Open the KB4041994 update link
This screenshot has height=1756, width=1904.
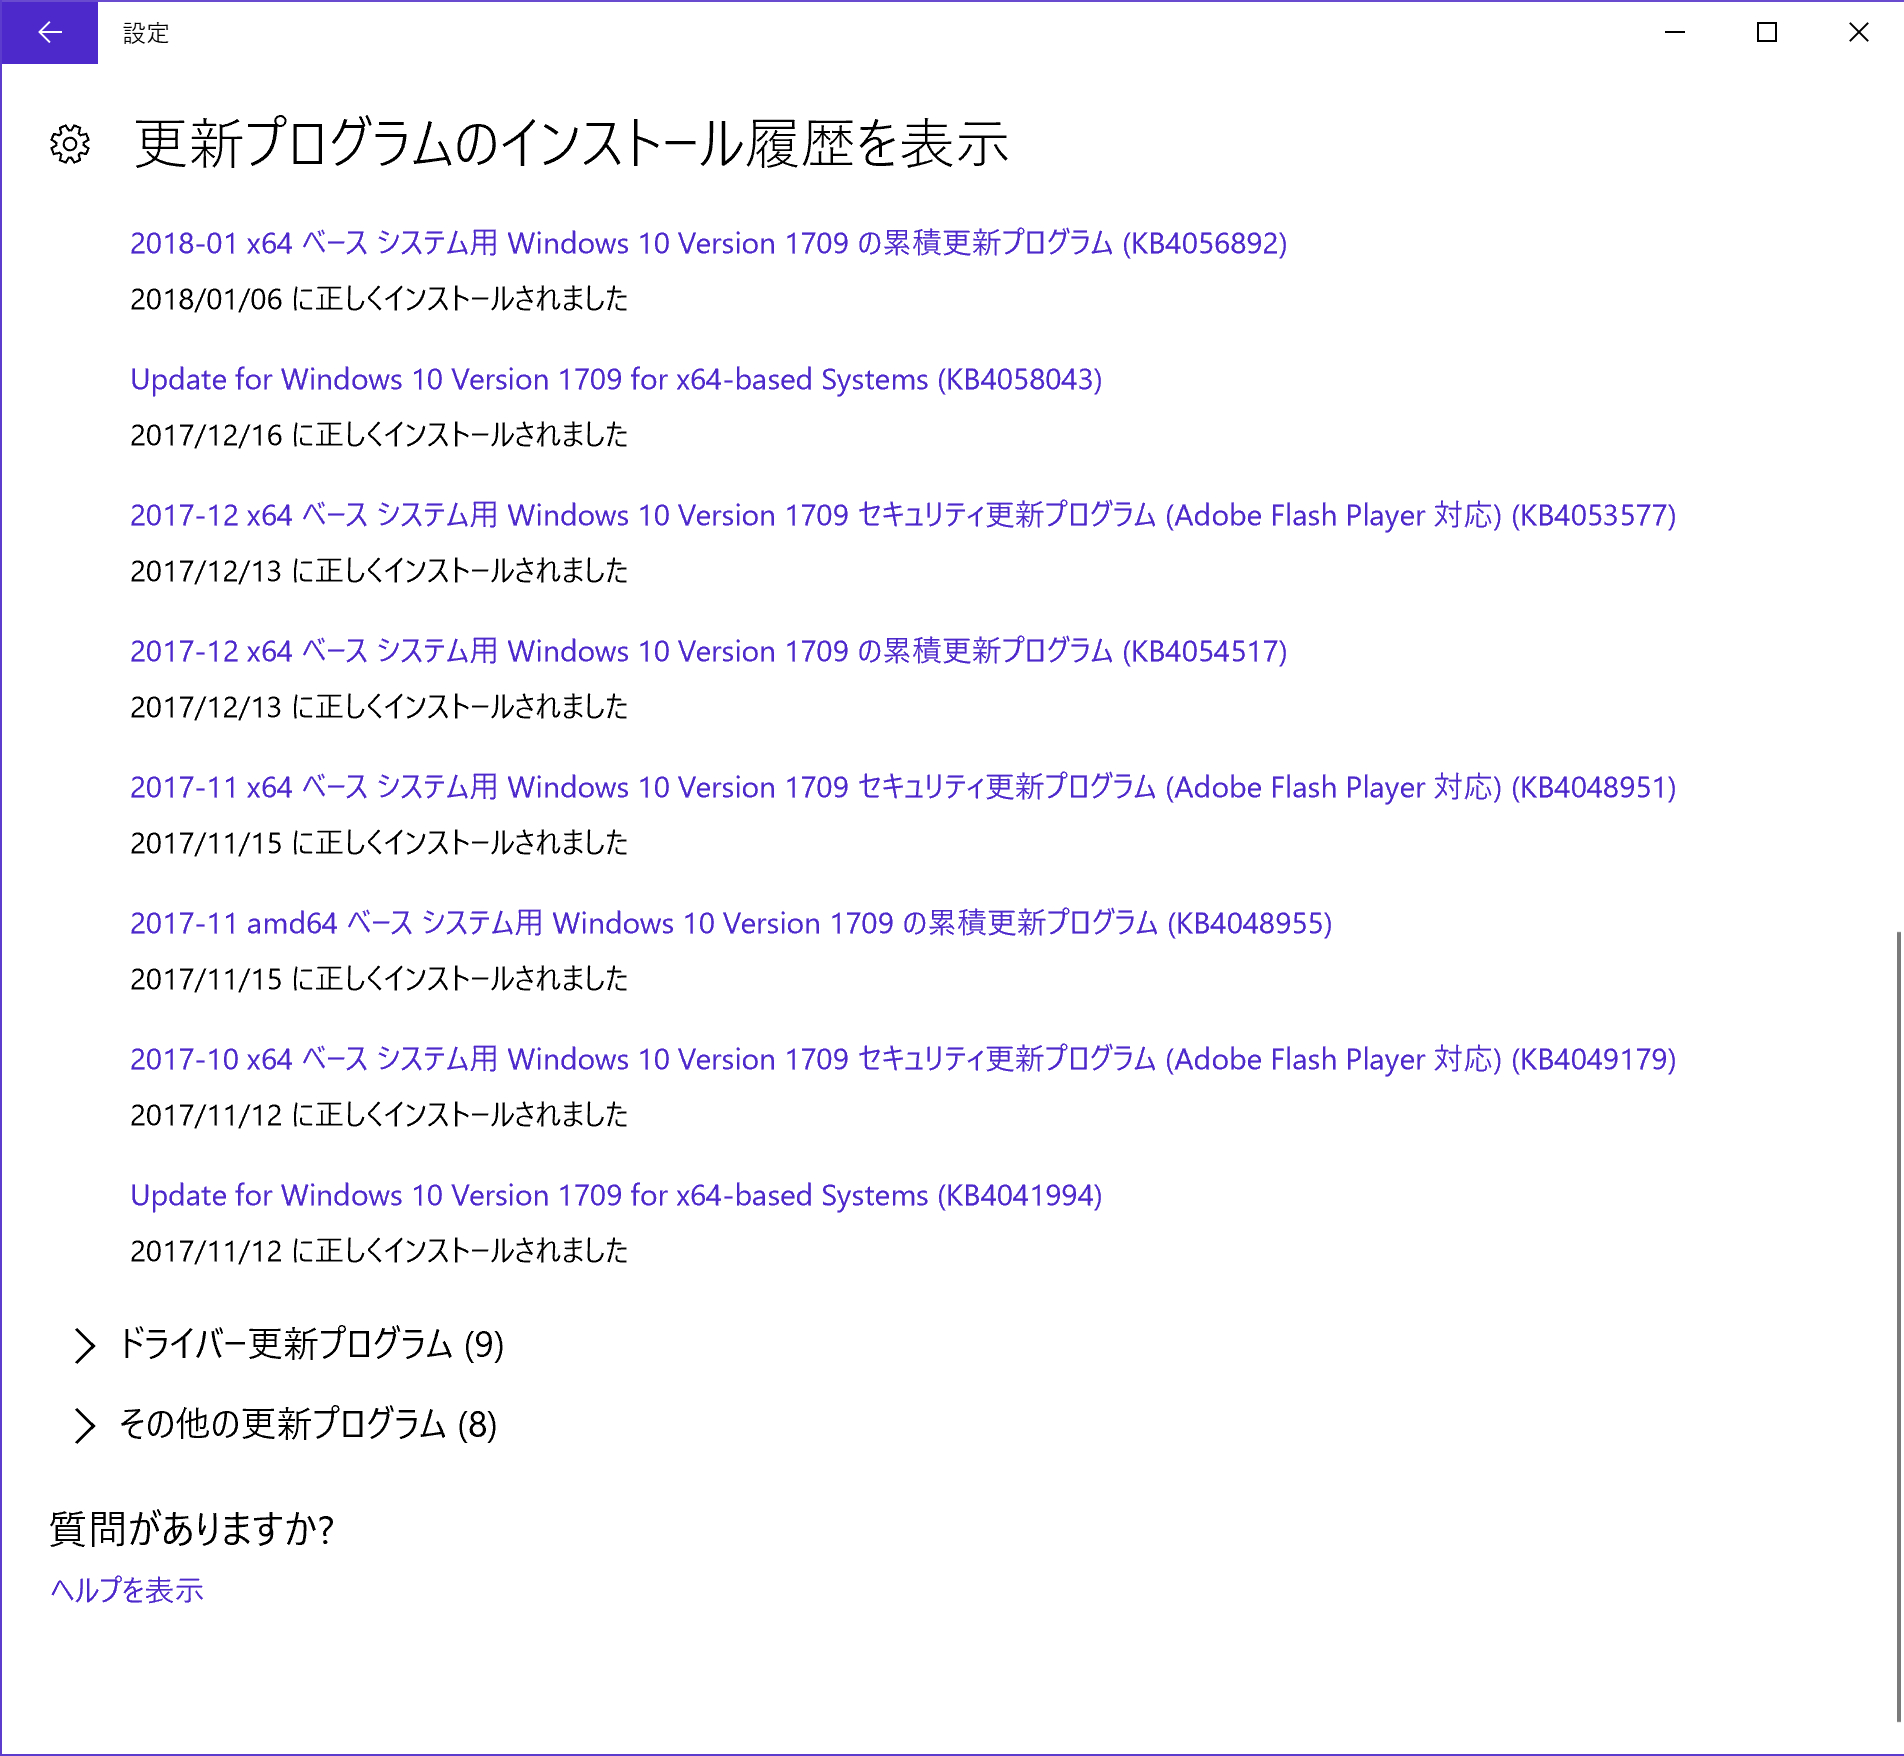coord(616,1195)
